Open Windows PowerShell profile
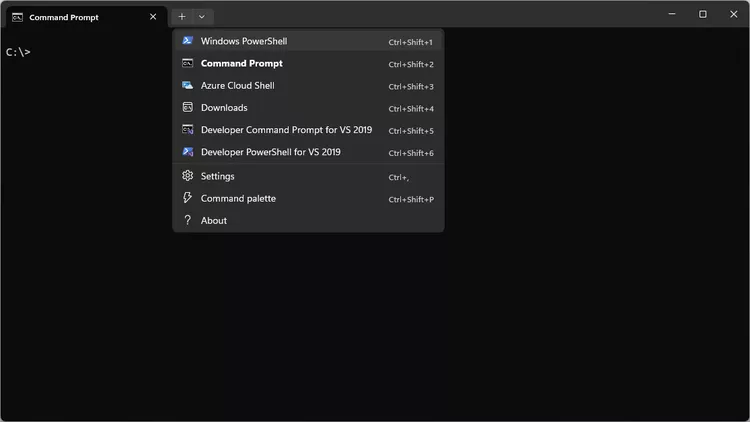Image resolution: width=750 pixels, height=422 pixels. [x=308, y=41]
